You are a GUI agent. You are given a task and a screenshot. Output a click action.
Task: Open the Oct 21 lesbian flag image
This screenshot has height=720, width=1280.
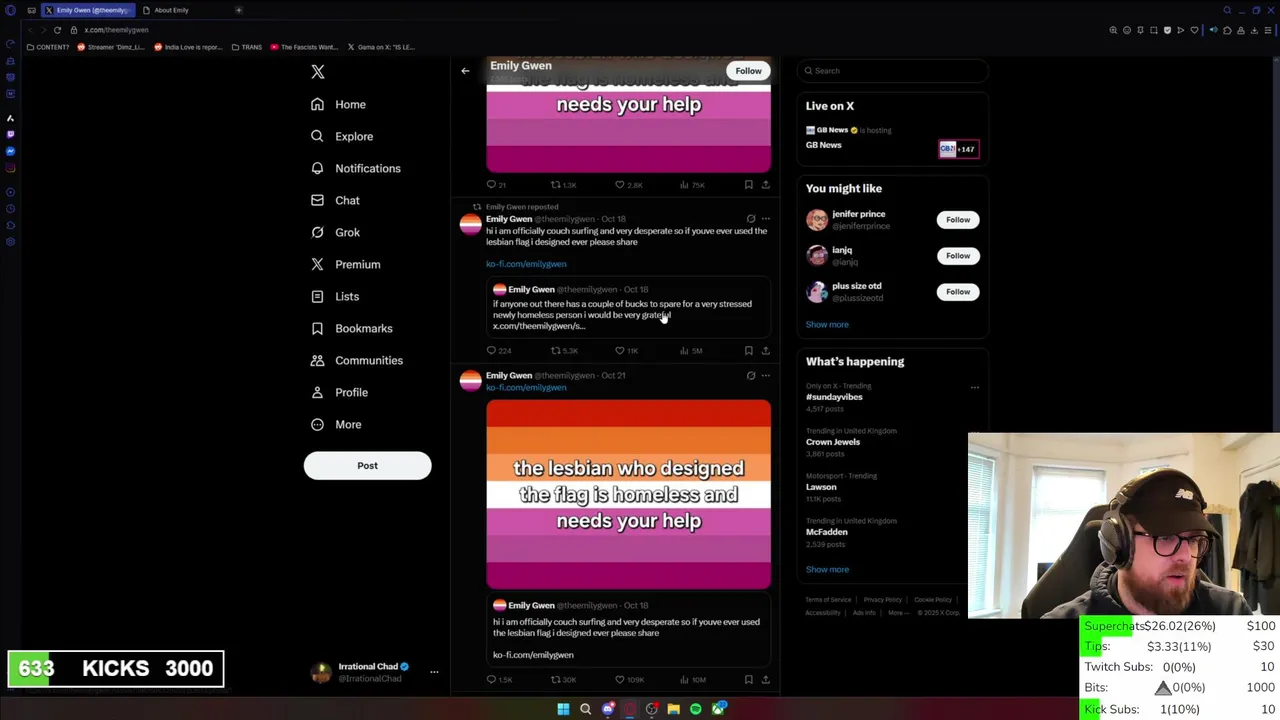click(629, 494)
